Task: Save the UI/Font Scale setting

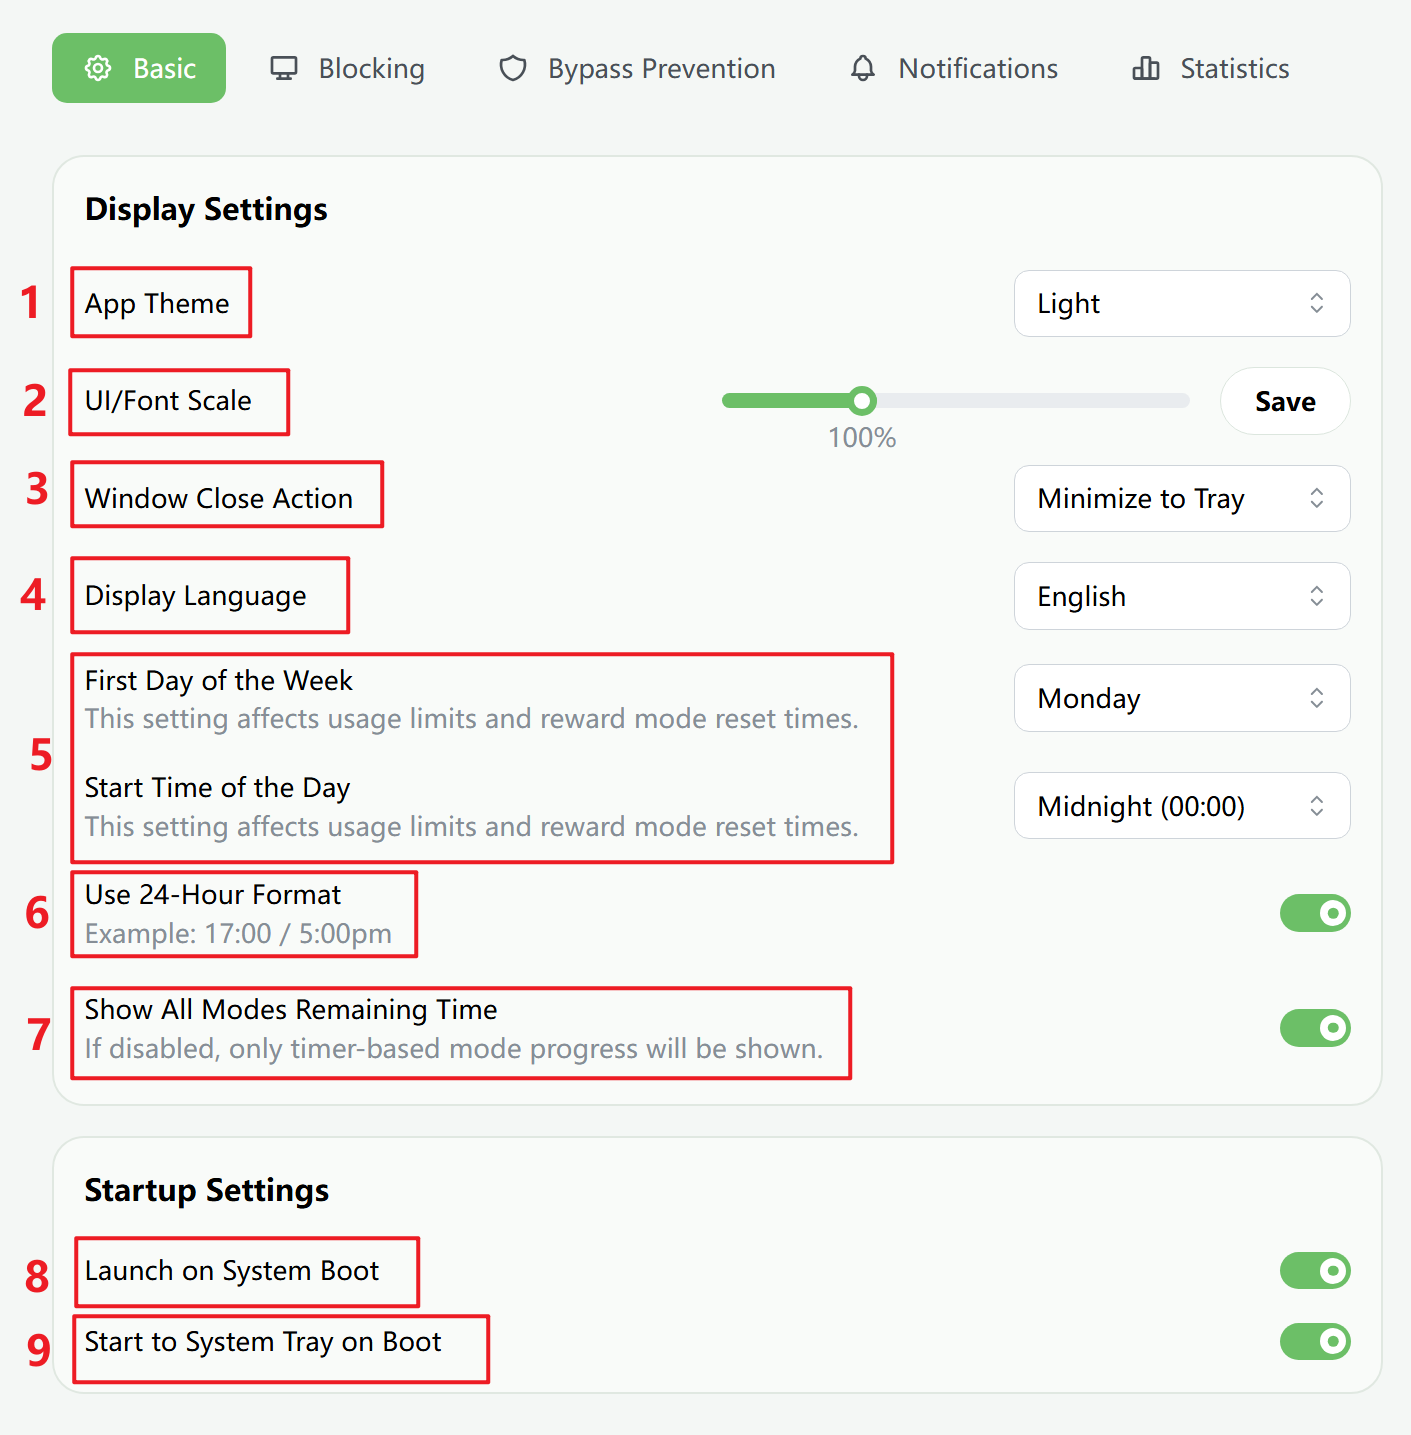Action: pyautogui.click(x=1285, y=401)
